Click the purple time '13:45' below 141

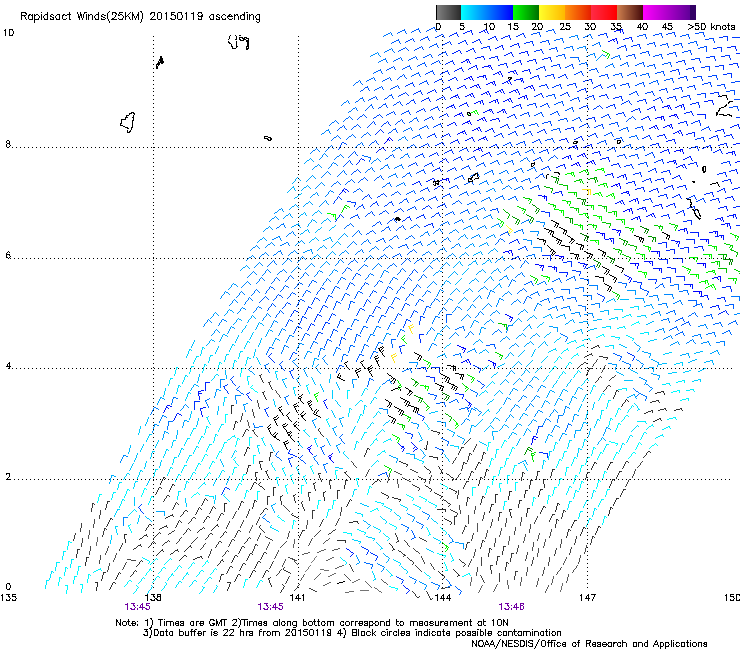click(270, 607)
